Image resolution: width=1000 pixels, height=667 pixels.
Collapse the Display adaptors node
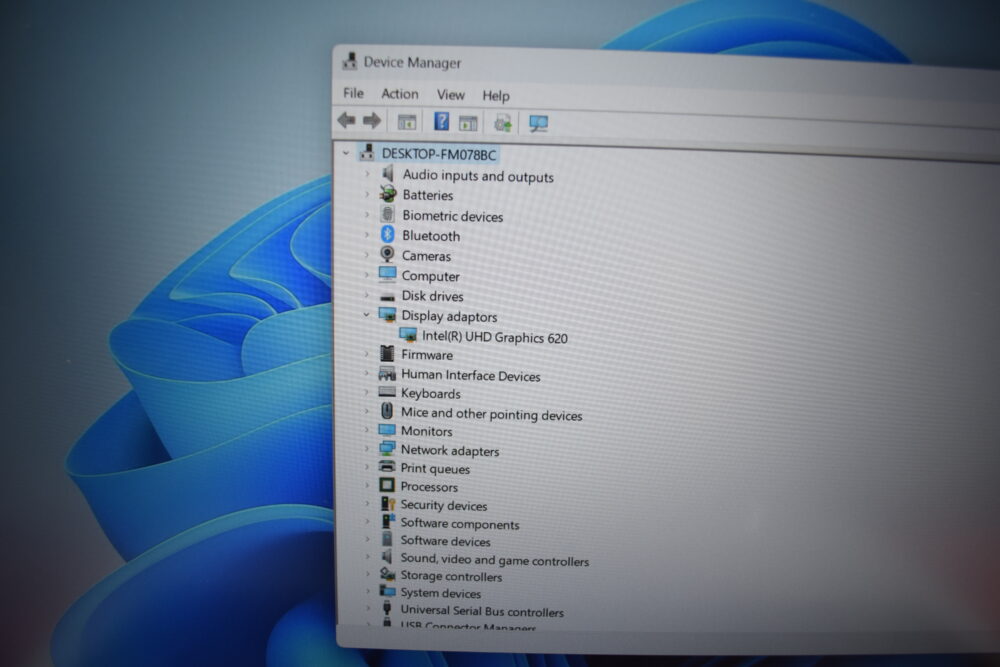(366, 314)
